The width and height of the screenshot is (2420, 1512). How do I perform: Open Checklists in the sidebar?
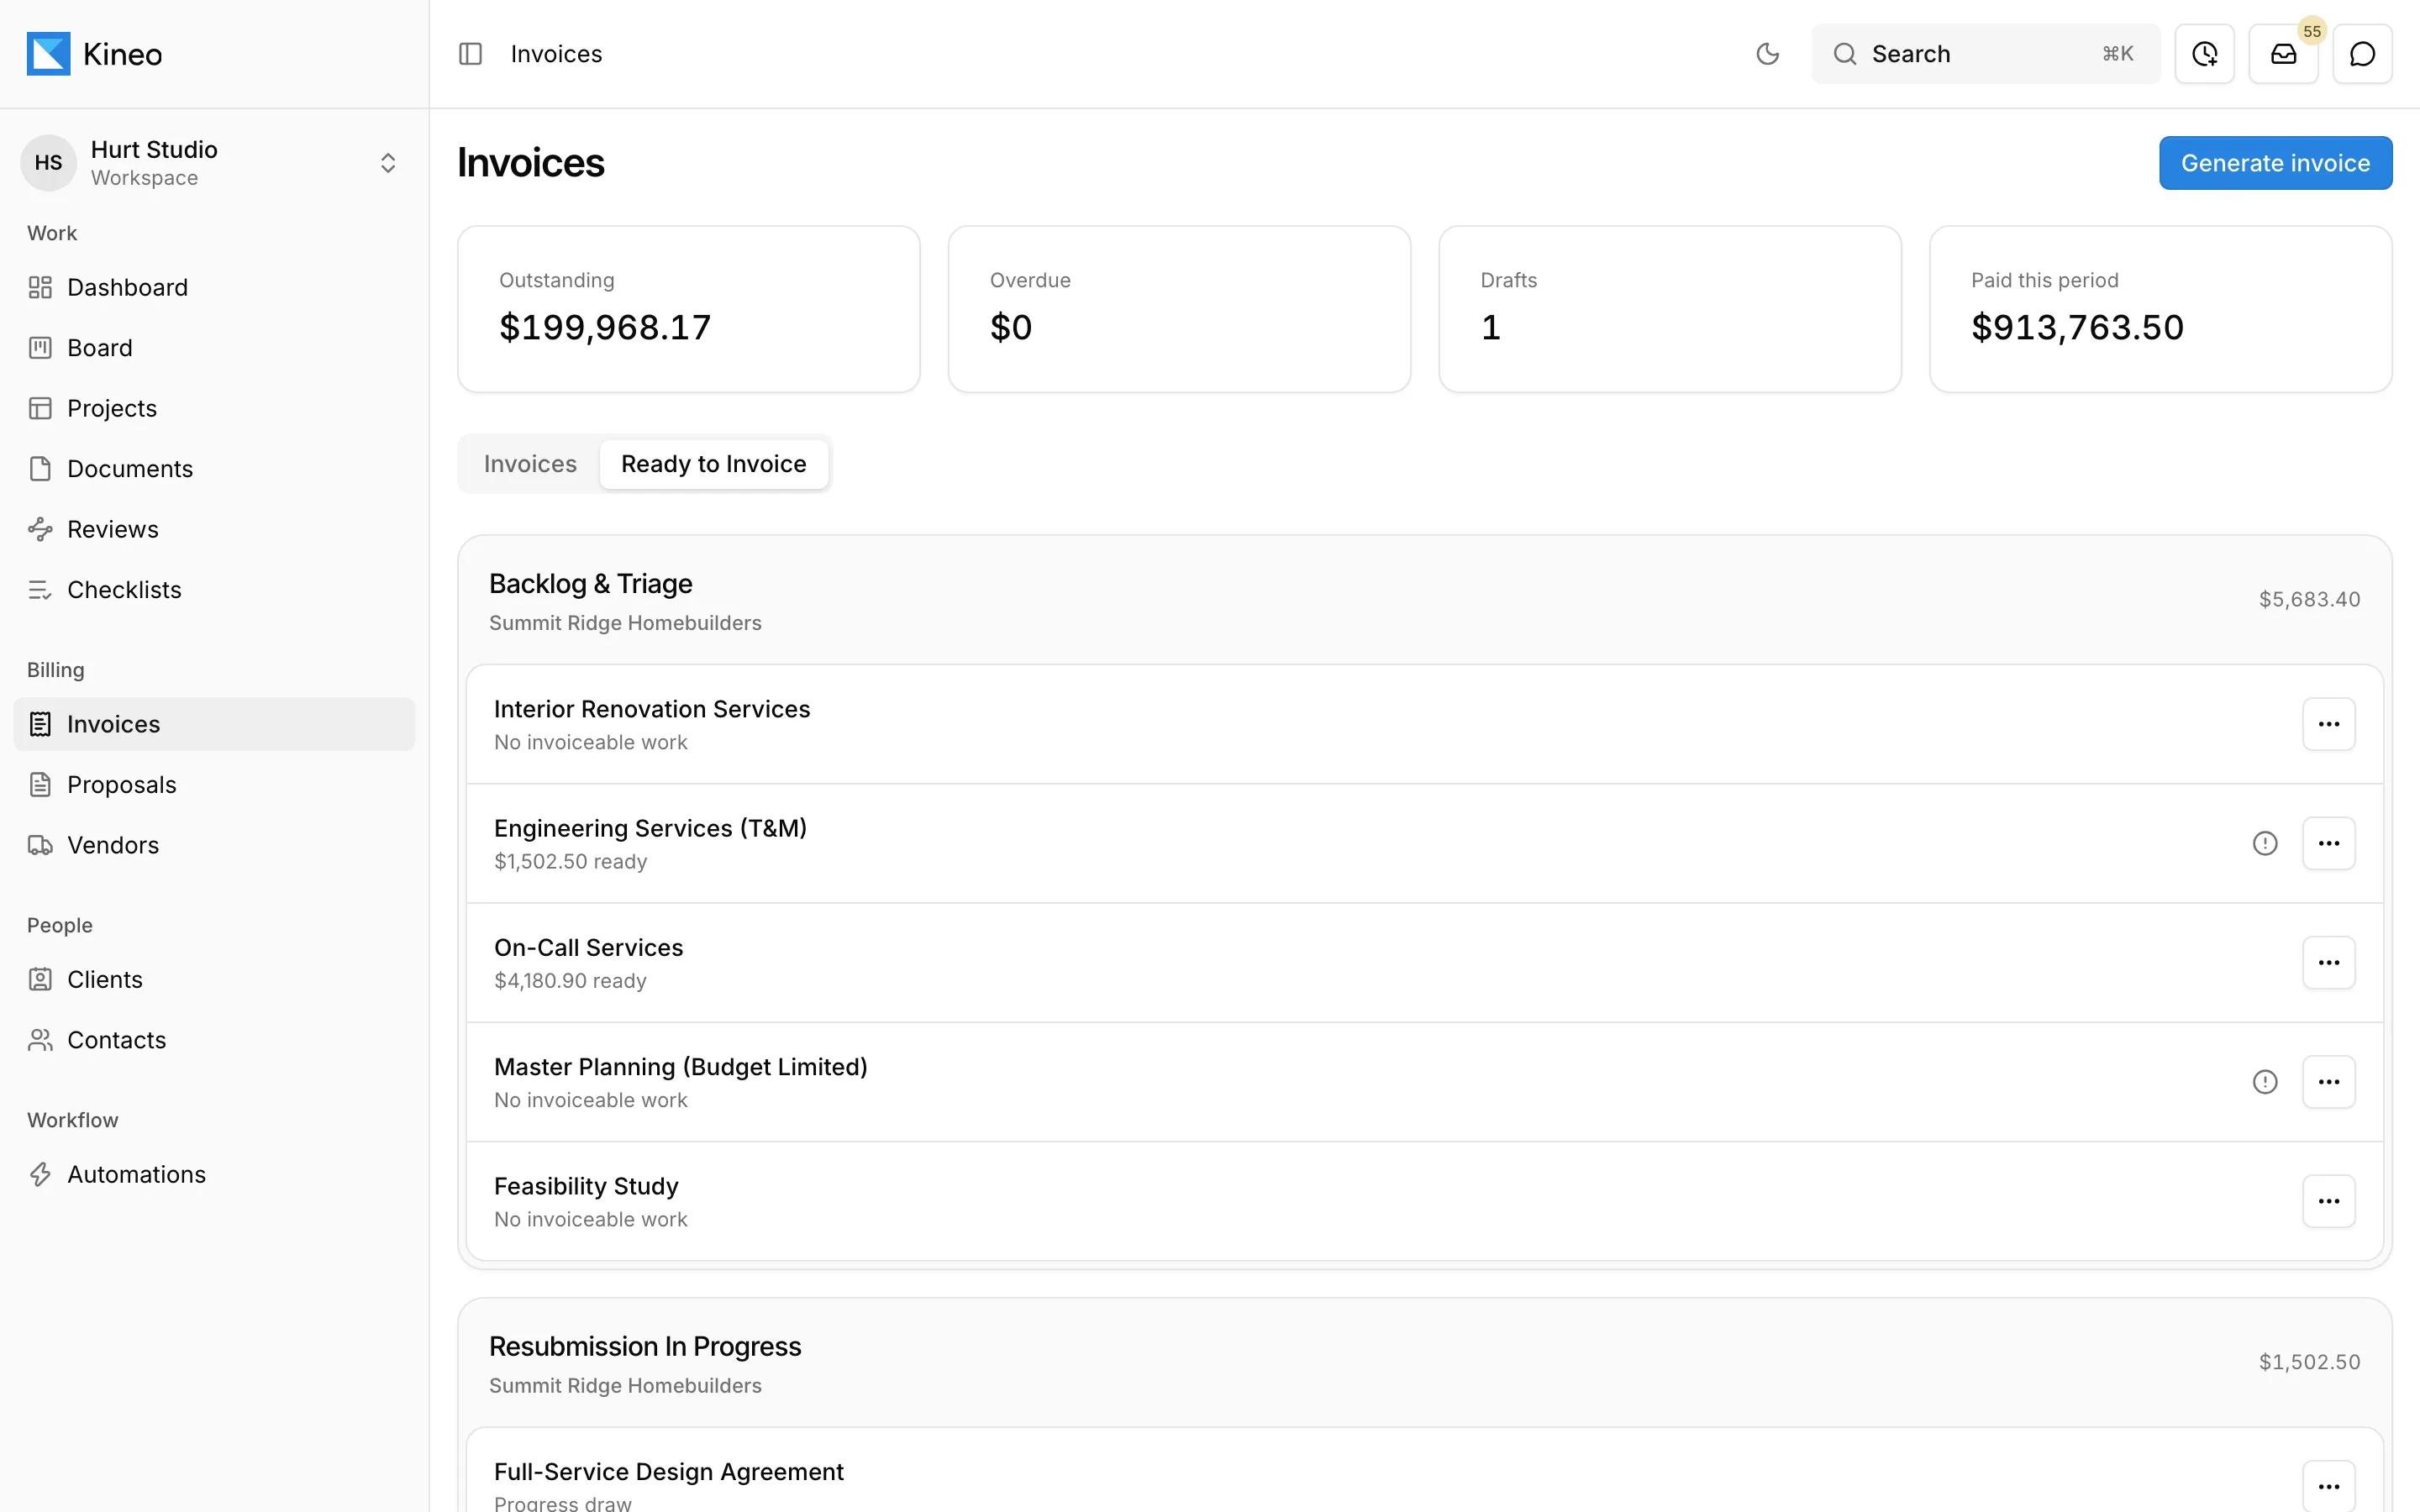point(214,590)
